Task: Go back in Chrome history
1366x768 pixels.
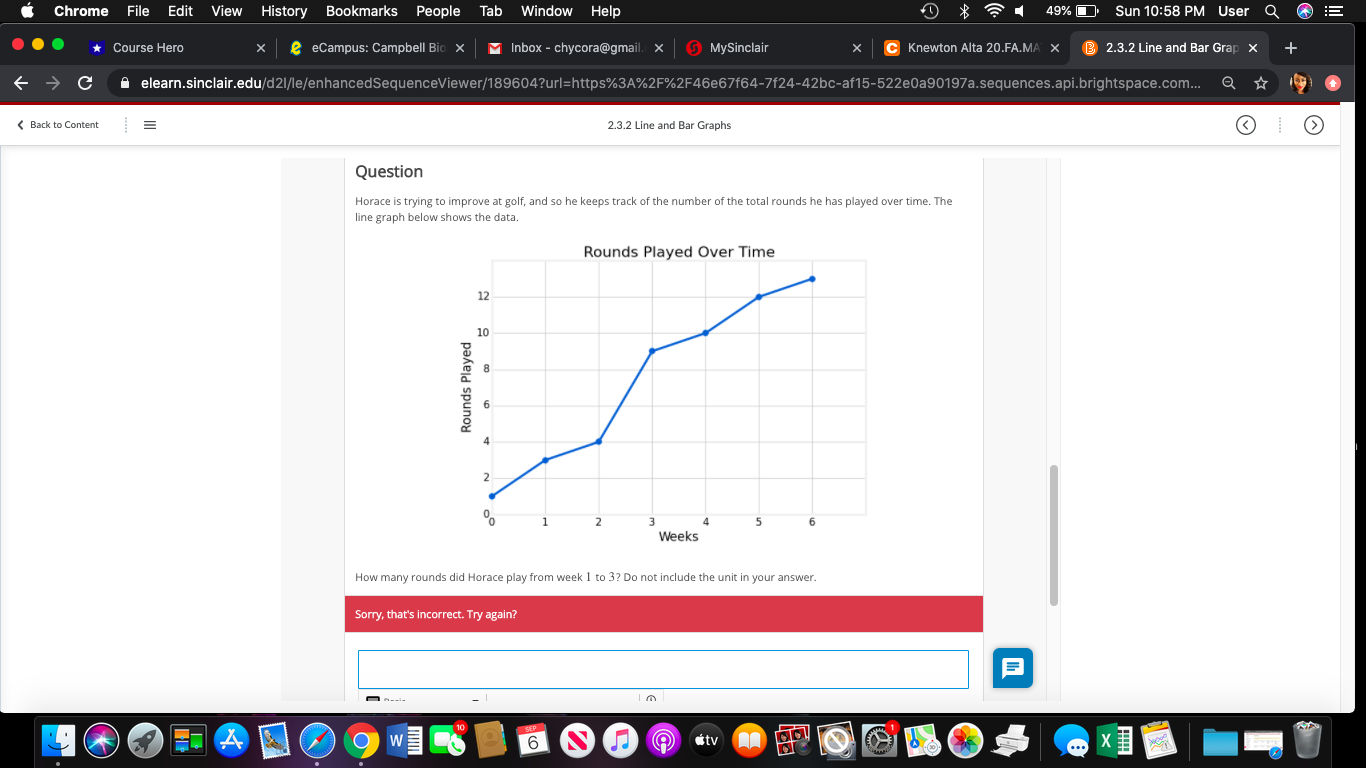Action: tap(22, 84)
